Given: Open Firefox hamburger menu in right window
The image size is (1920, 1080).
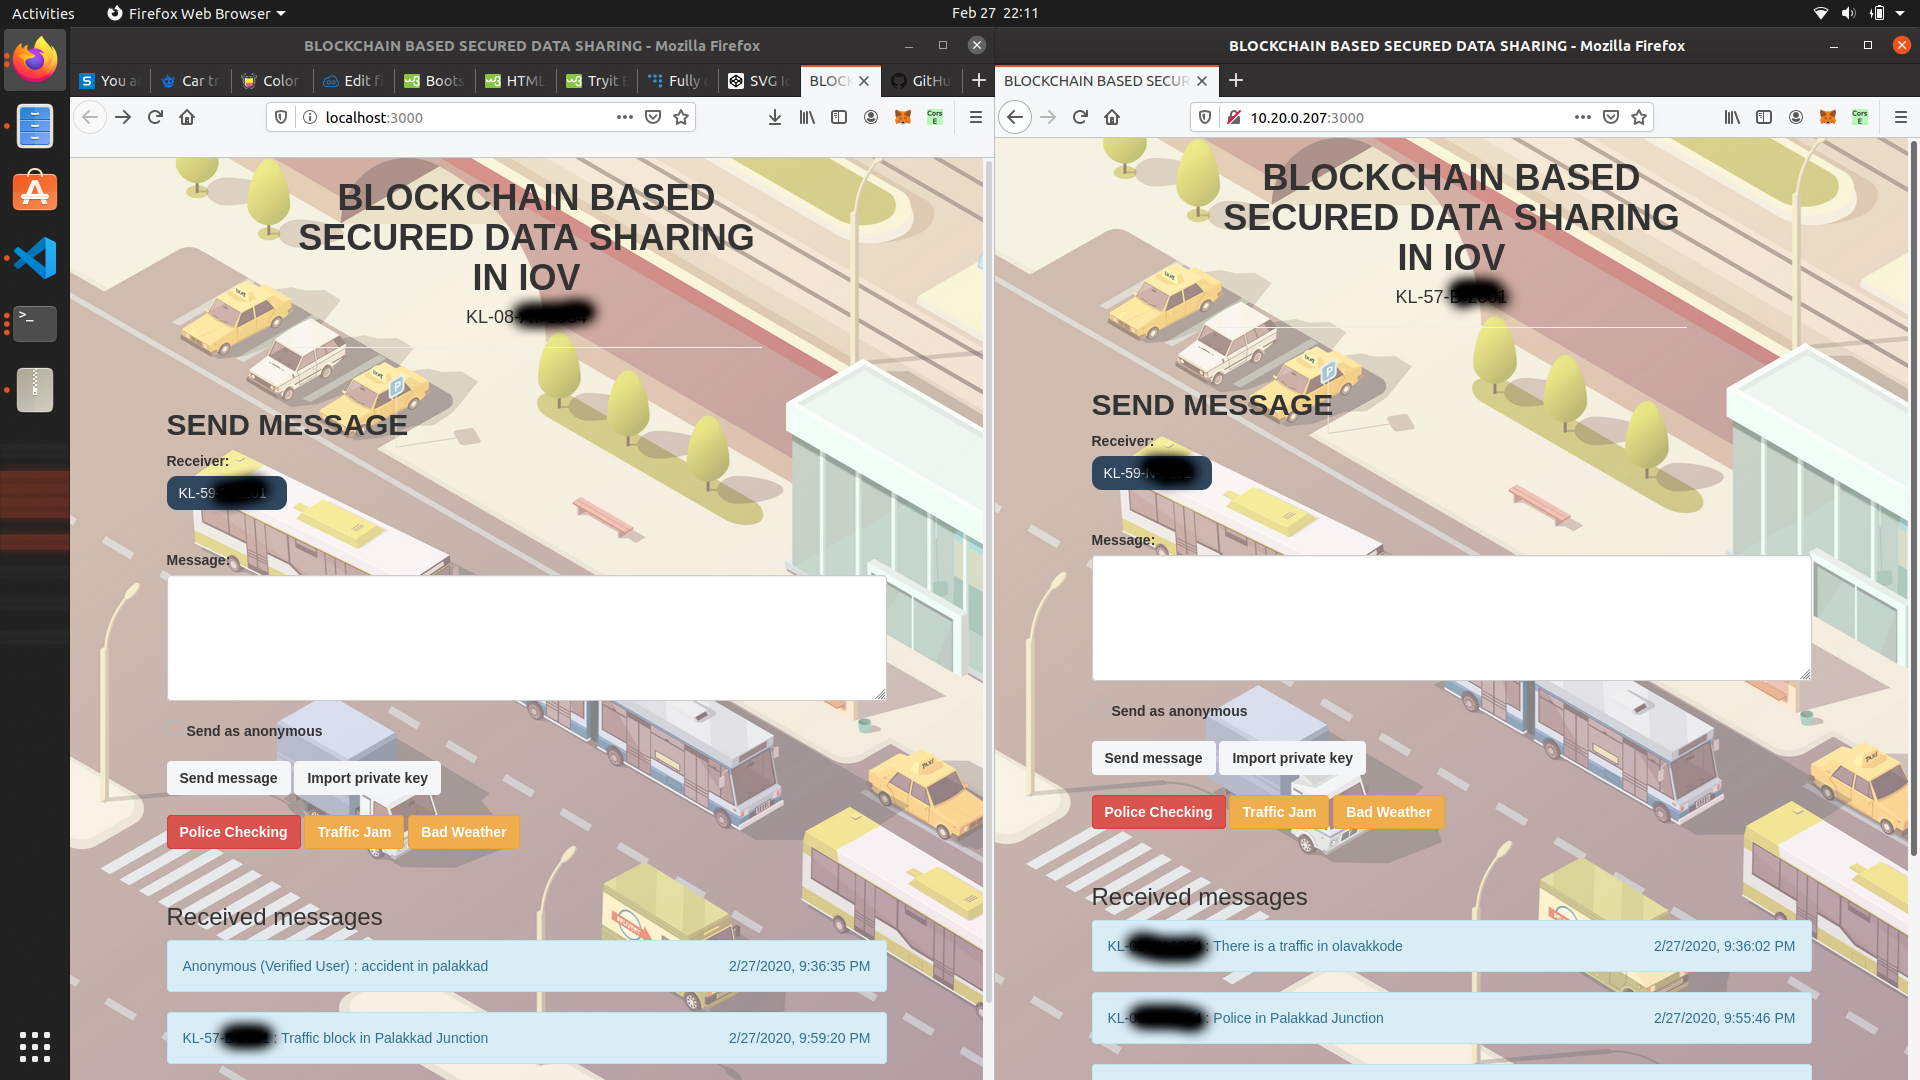Looking at the screenshot, I should coord(1900,117).
